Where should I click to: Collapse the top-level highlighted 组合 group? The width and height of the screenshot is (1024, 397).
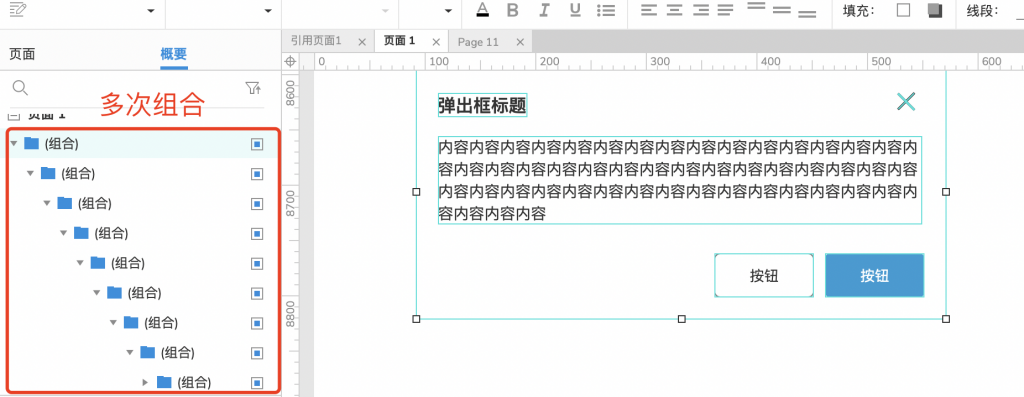click(14, 143)
